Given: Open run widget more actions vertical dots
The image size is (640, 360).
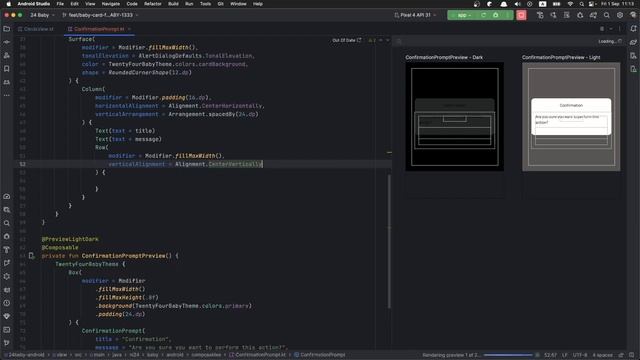Looking at the screenshot, I should pos(507,15).
